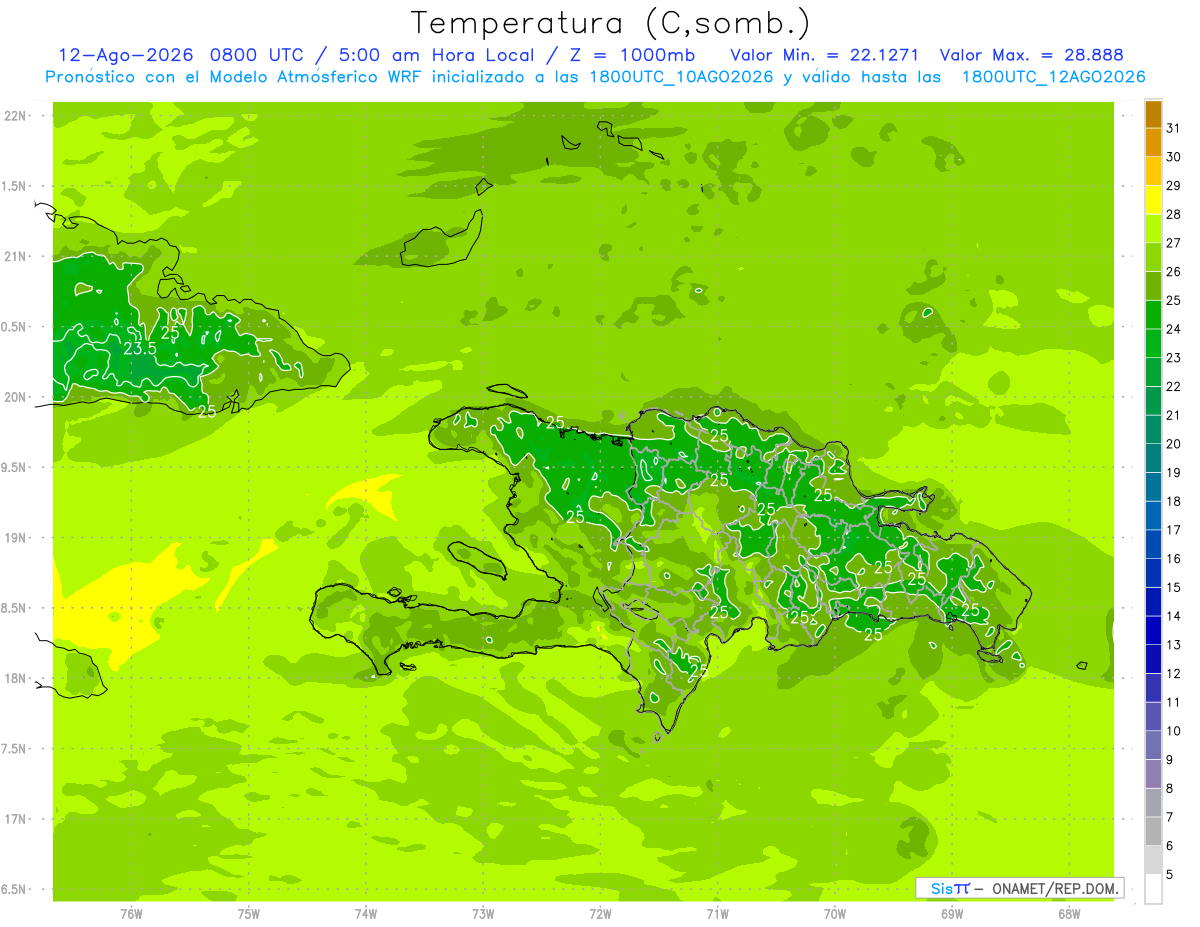Click the "22N" latitude label

14,116
